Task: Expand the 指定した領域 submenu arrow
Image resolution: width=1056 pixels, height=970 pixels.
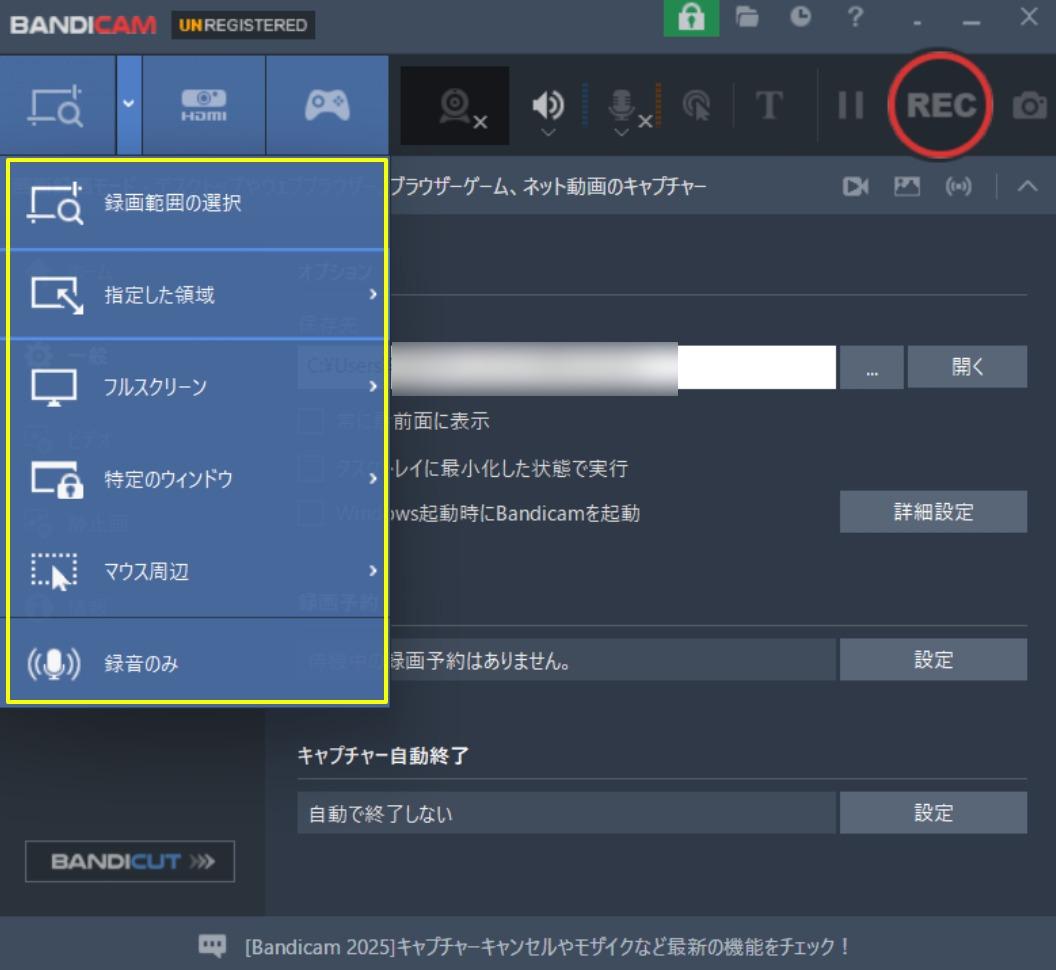Action: [373, 294]
